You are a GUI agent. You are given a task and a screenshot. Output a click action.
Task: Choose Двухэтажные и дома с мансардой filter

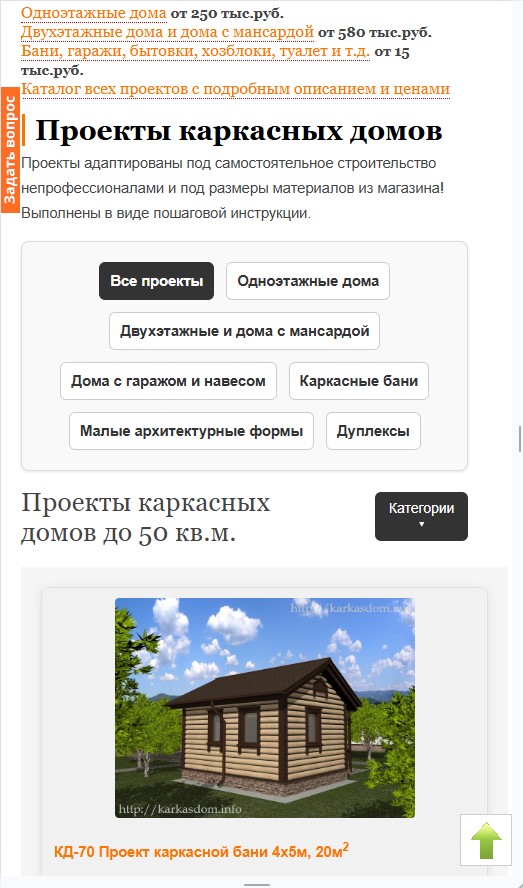(x=244, y=331)
